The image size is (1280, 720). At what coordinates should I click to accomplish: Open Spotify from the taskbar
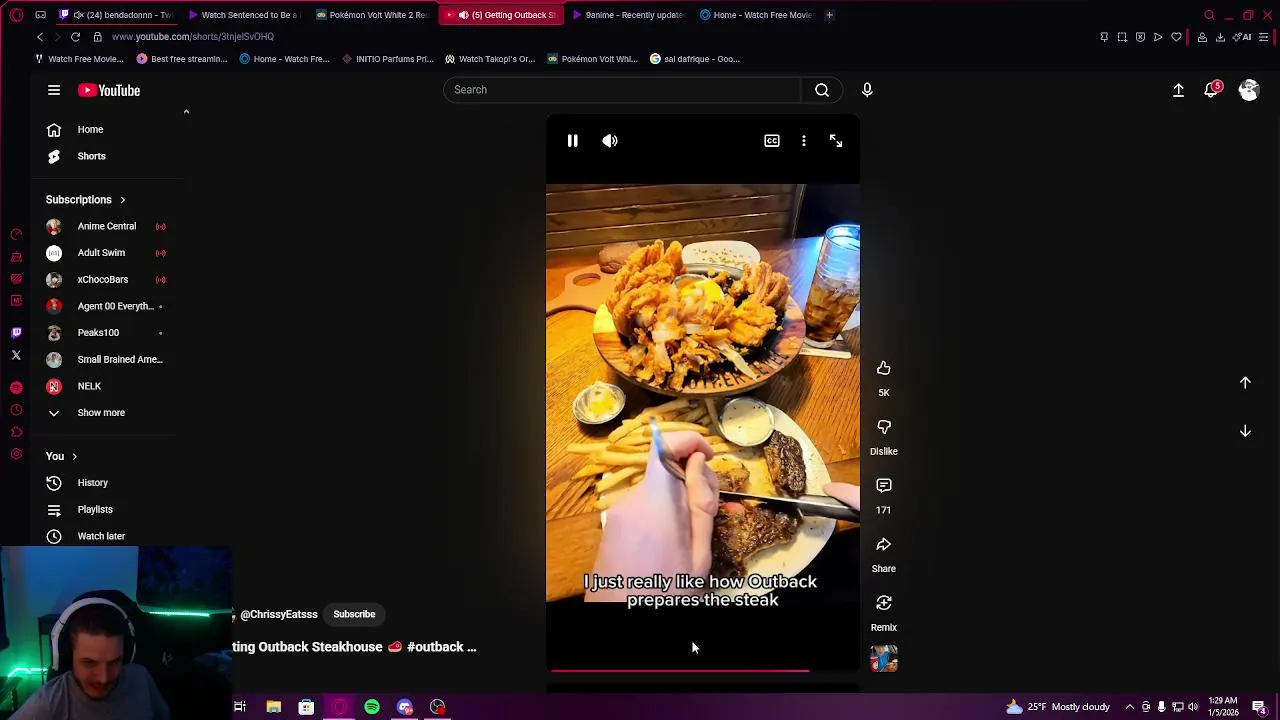[372, 707]
